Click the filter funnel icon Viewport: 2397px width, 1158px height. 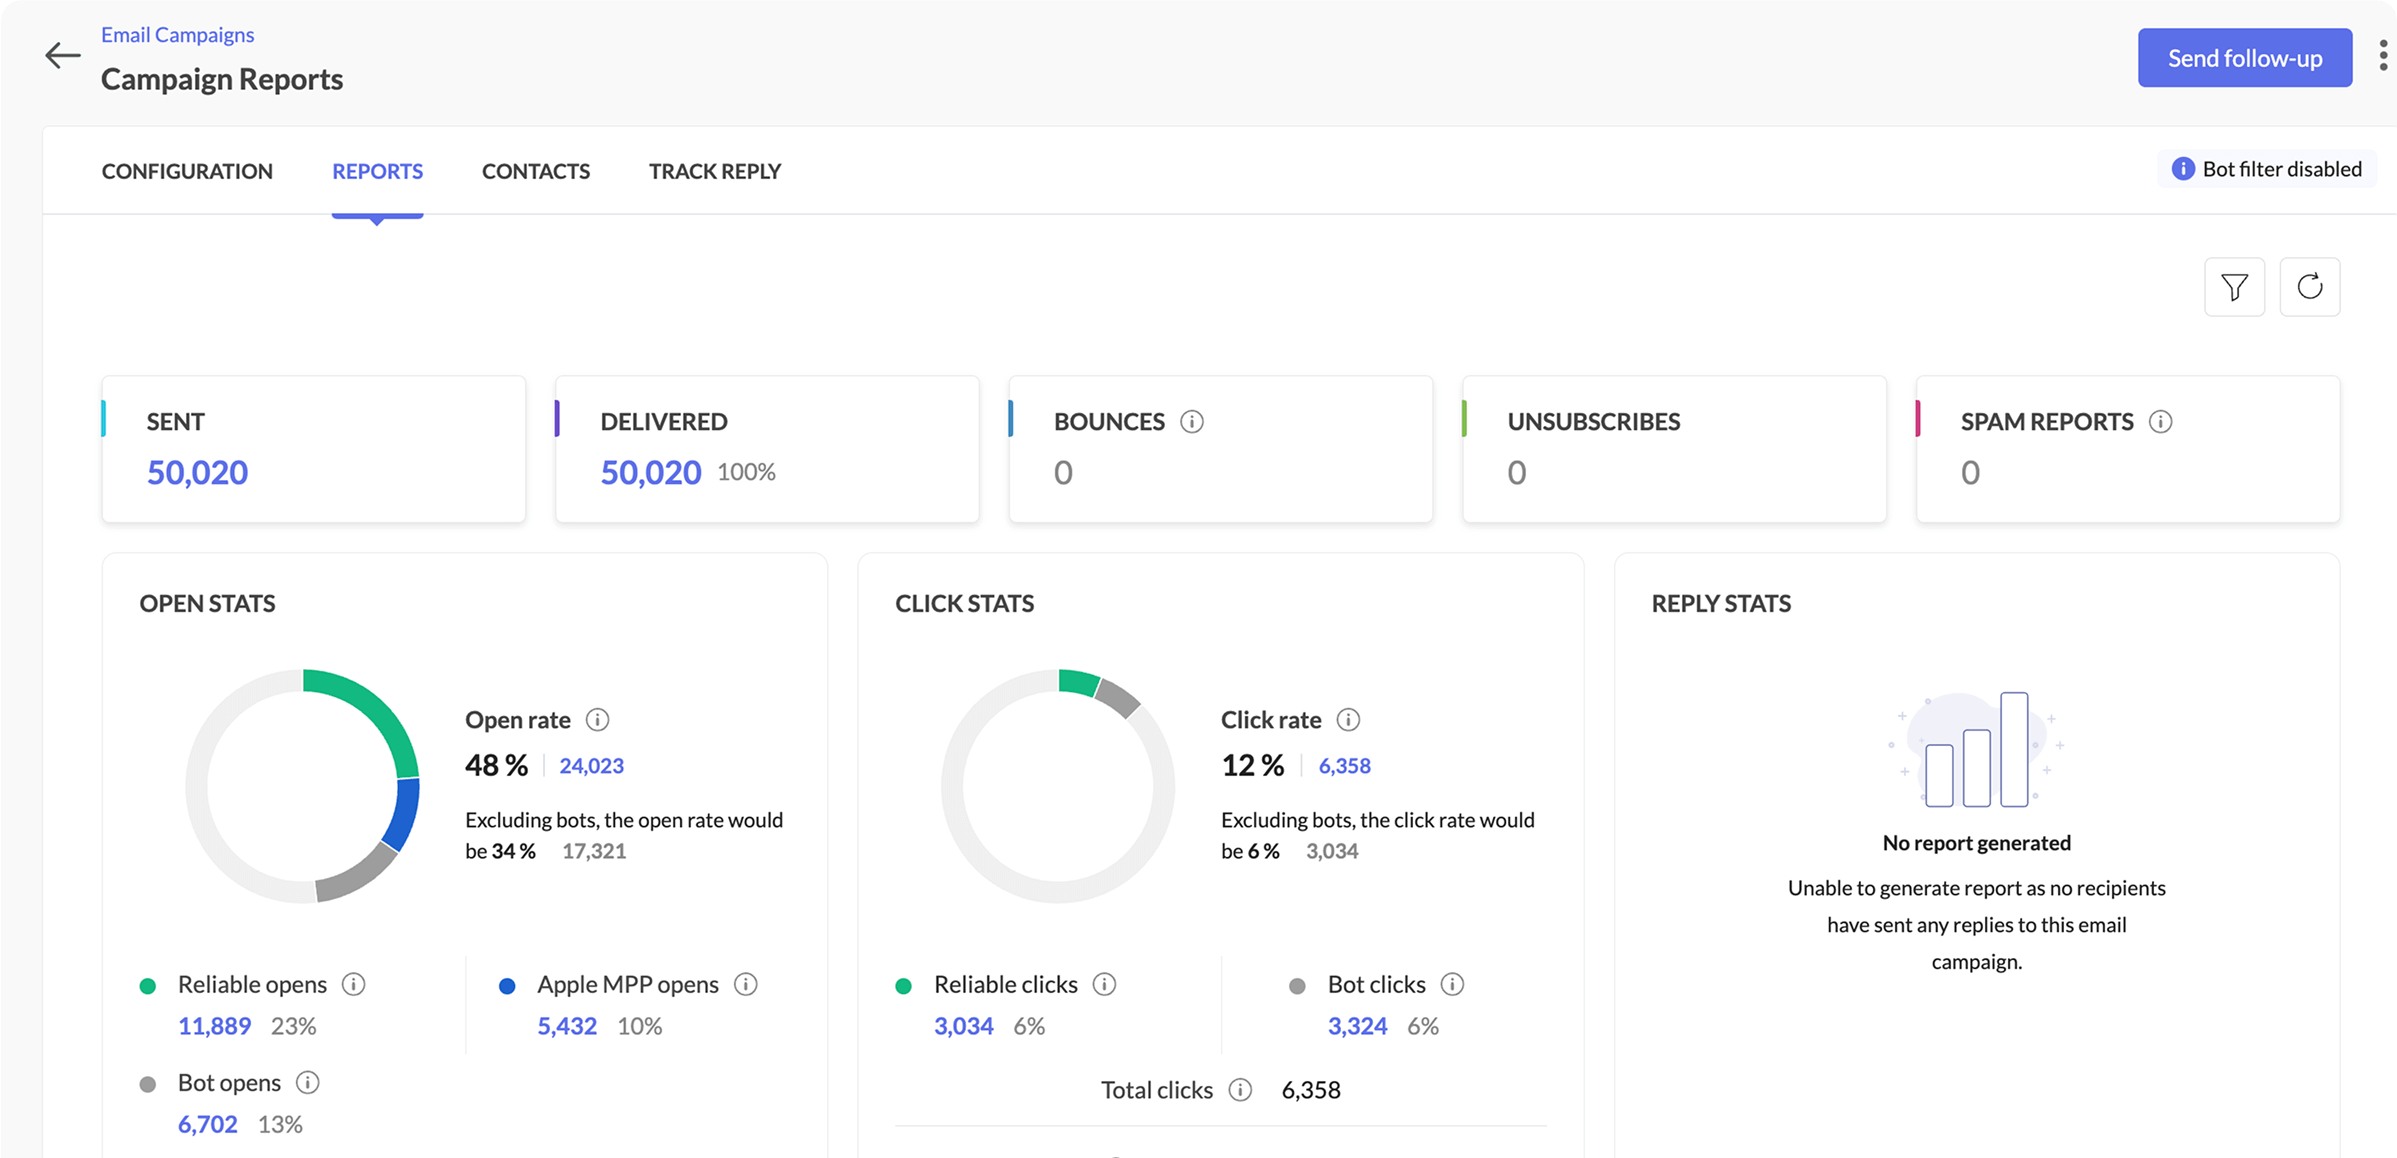pos(2234,287)
